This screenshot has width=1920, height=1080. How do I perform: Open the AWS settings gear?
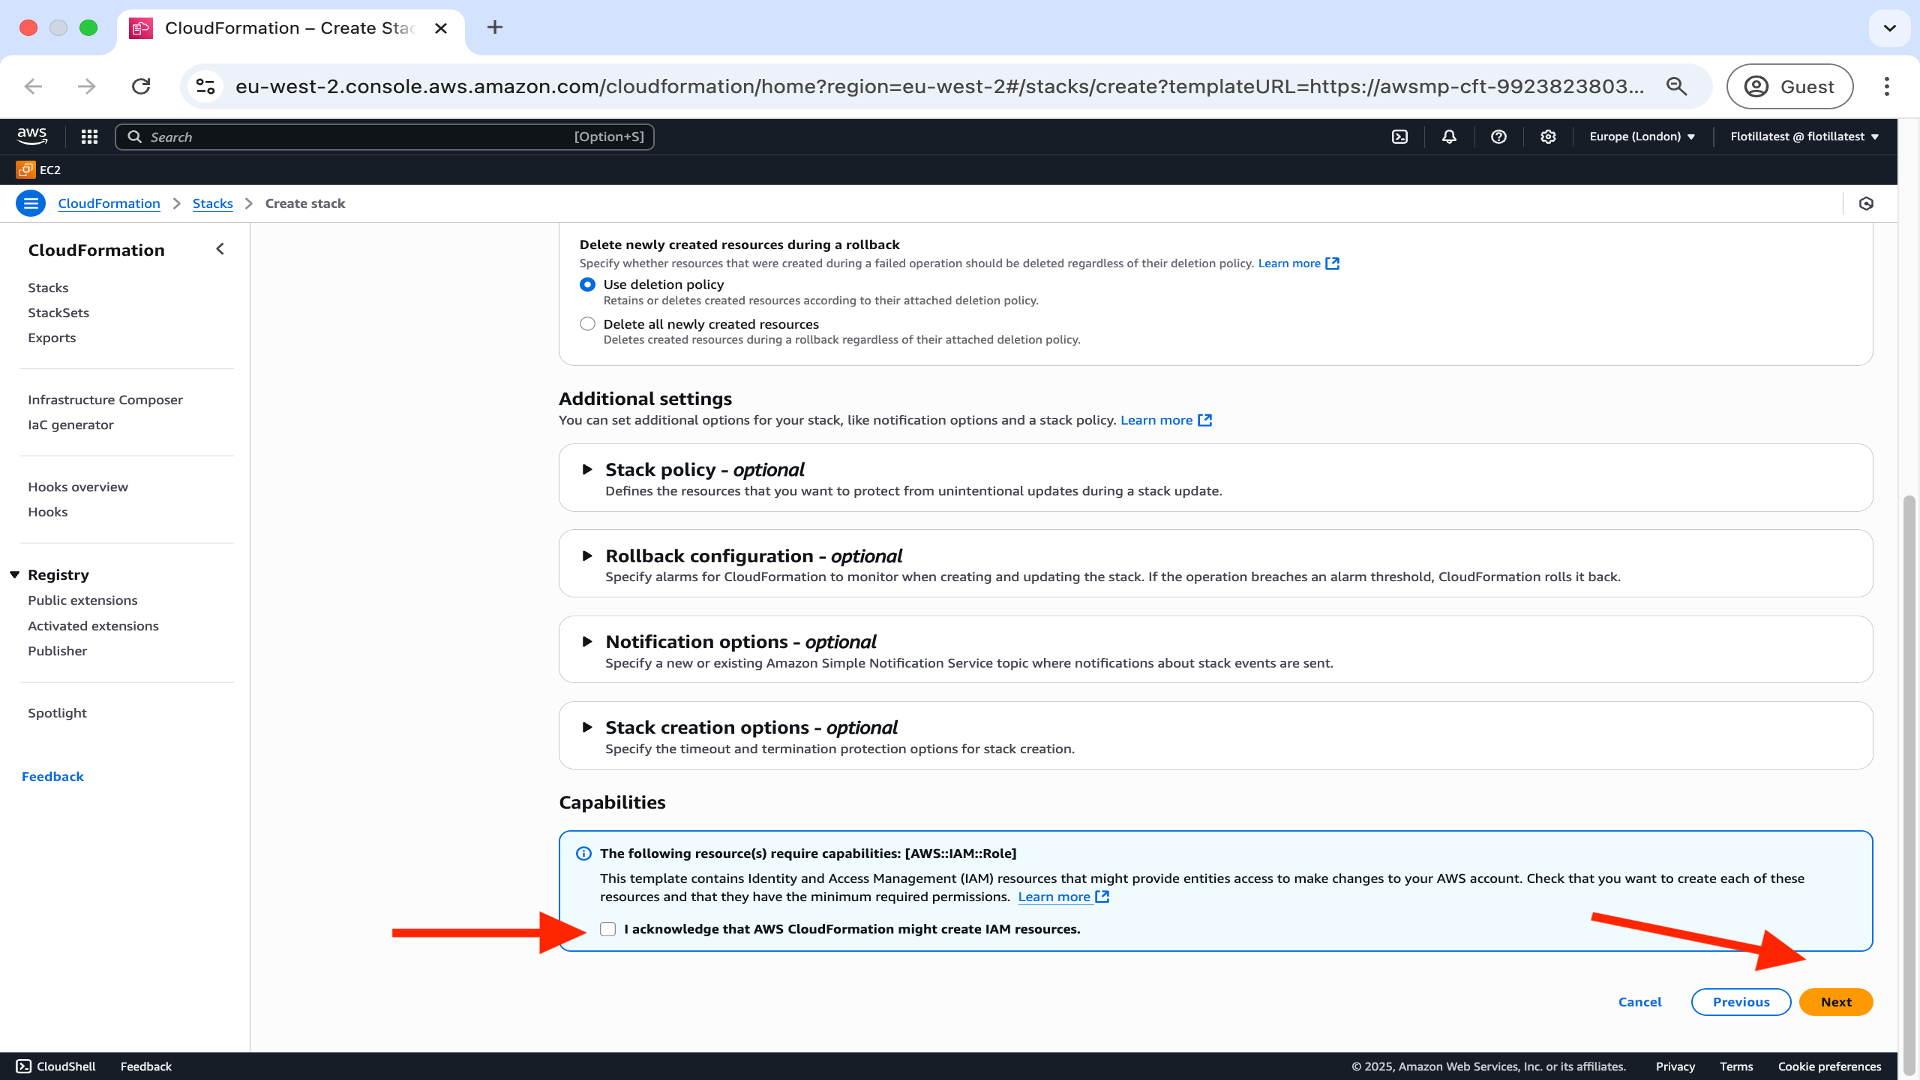tap(1548, 137)
